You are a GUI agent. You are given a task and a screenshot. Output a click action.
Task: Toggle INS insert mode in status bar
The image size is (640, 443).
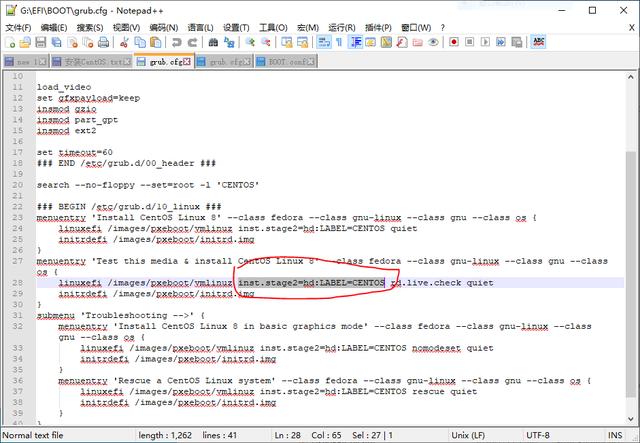click(x=615, y=435)
